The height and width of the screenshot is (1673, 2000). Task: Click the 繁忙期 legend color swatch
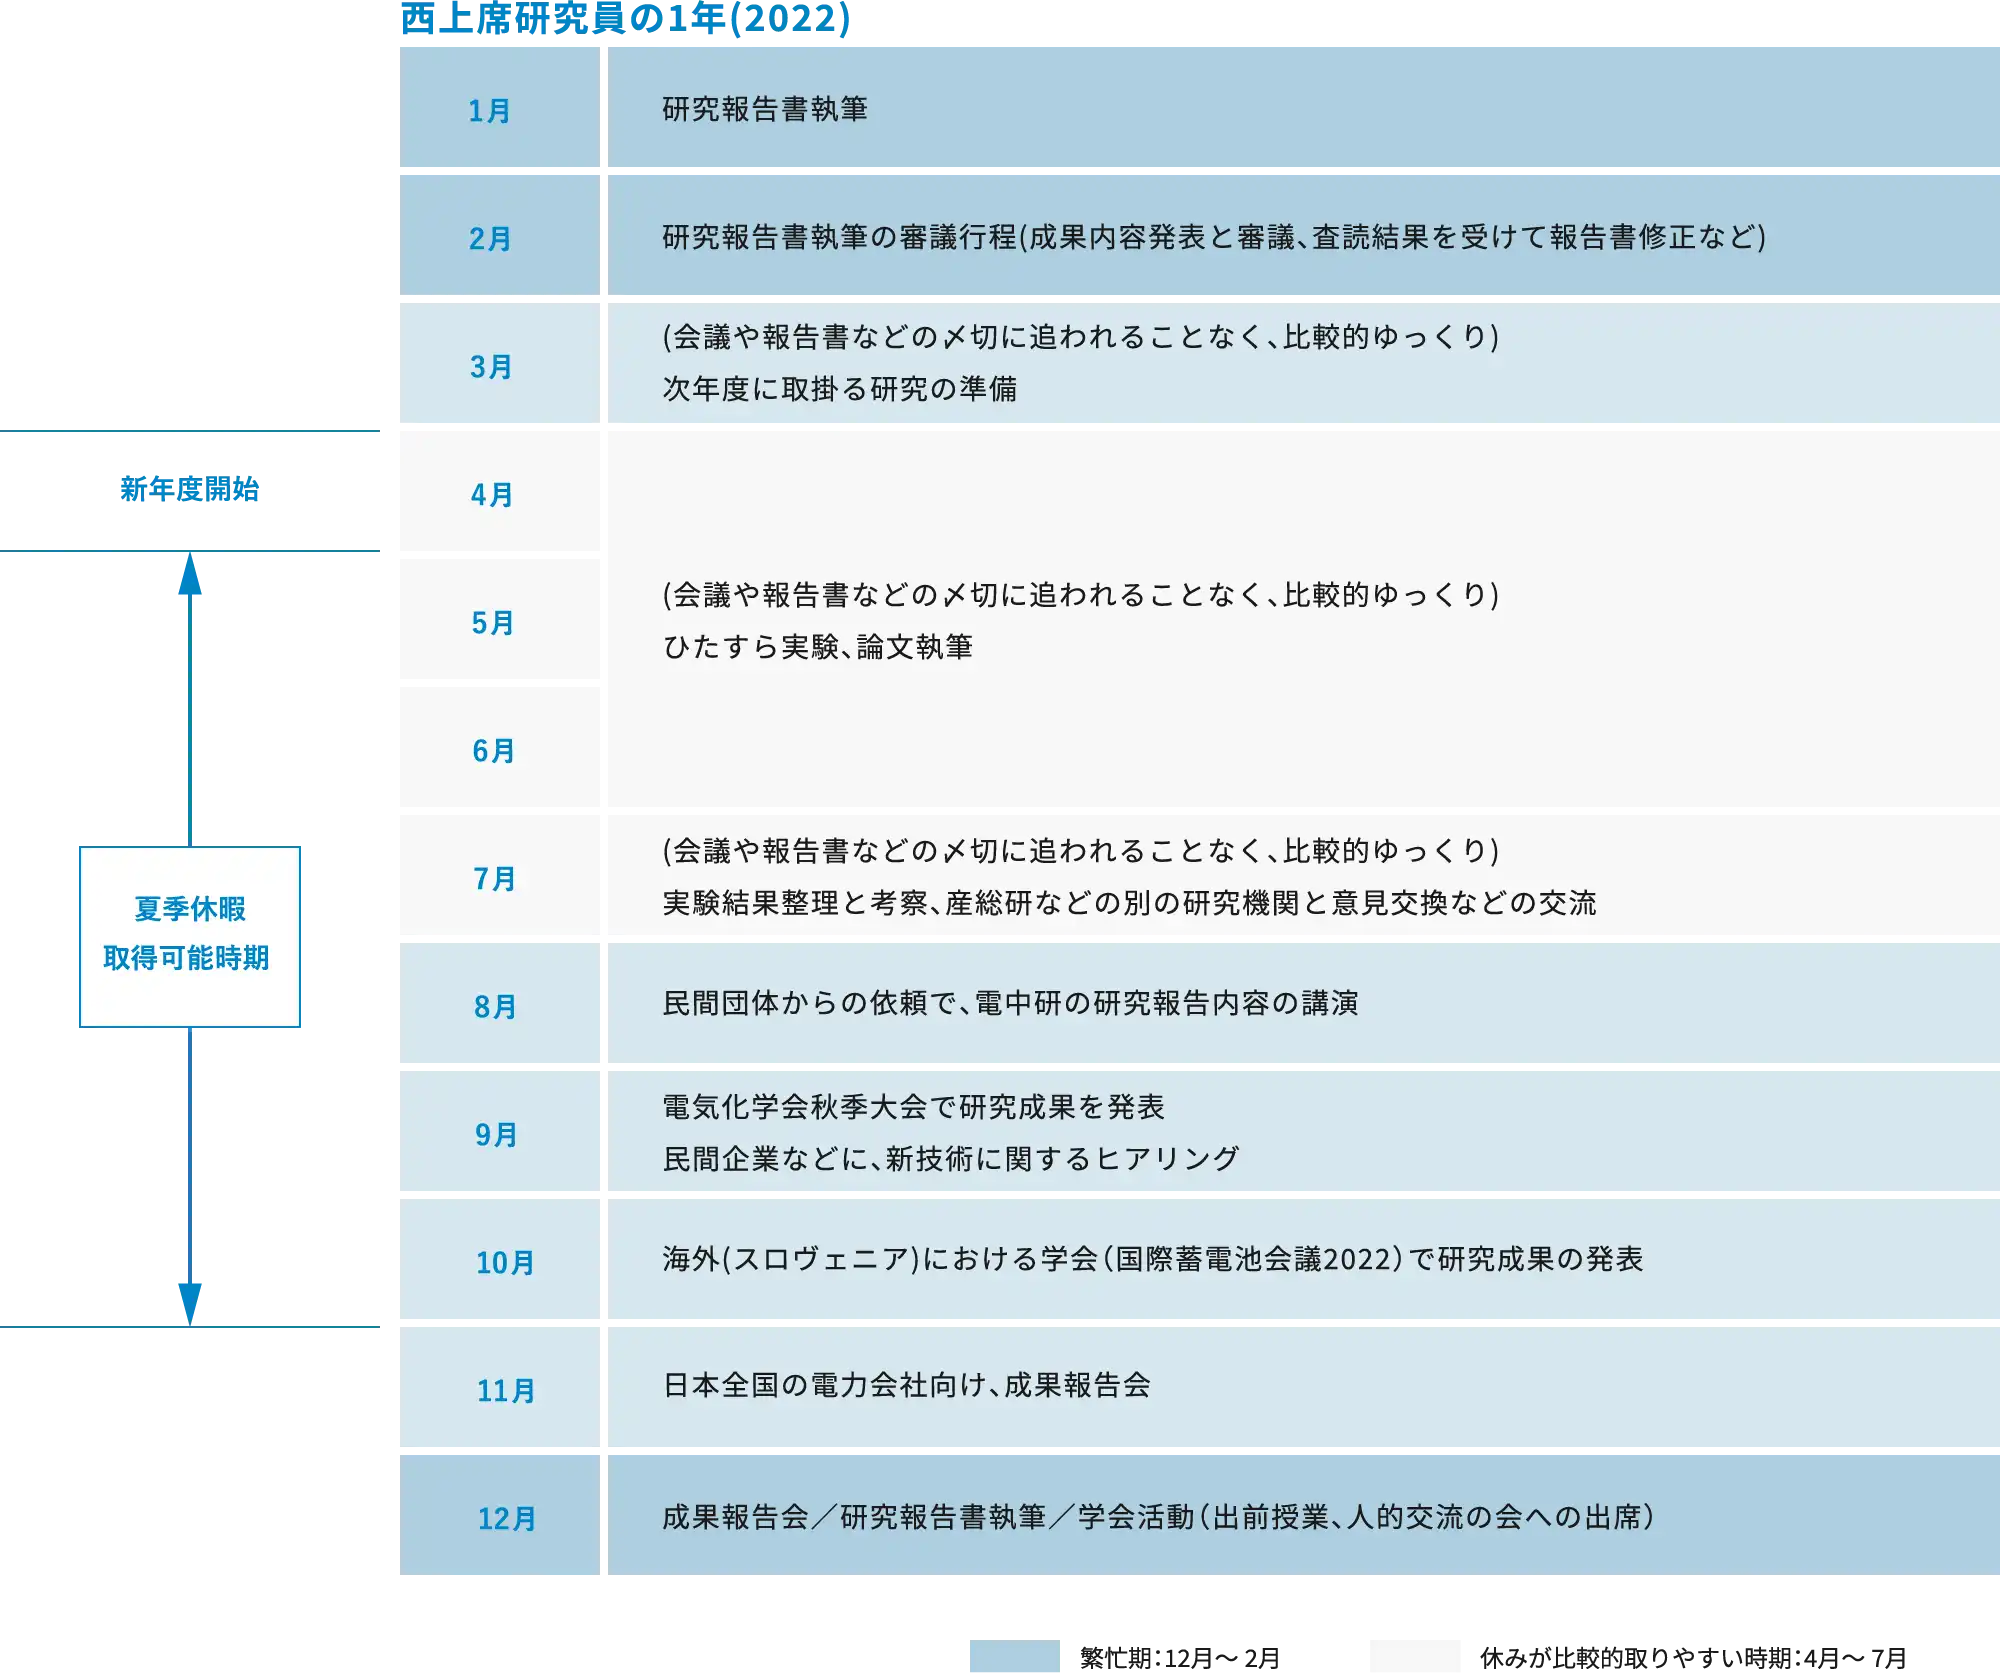pyautogui.click(x=1014, y=1655)
